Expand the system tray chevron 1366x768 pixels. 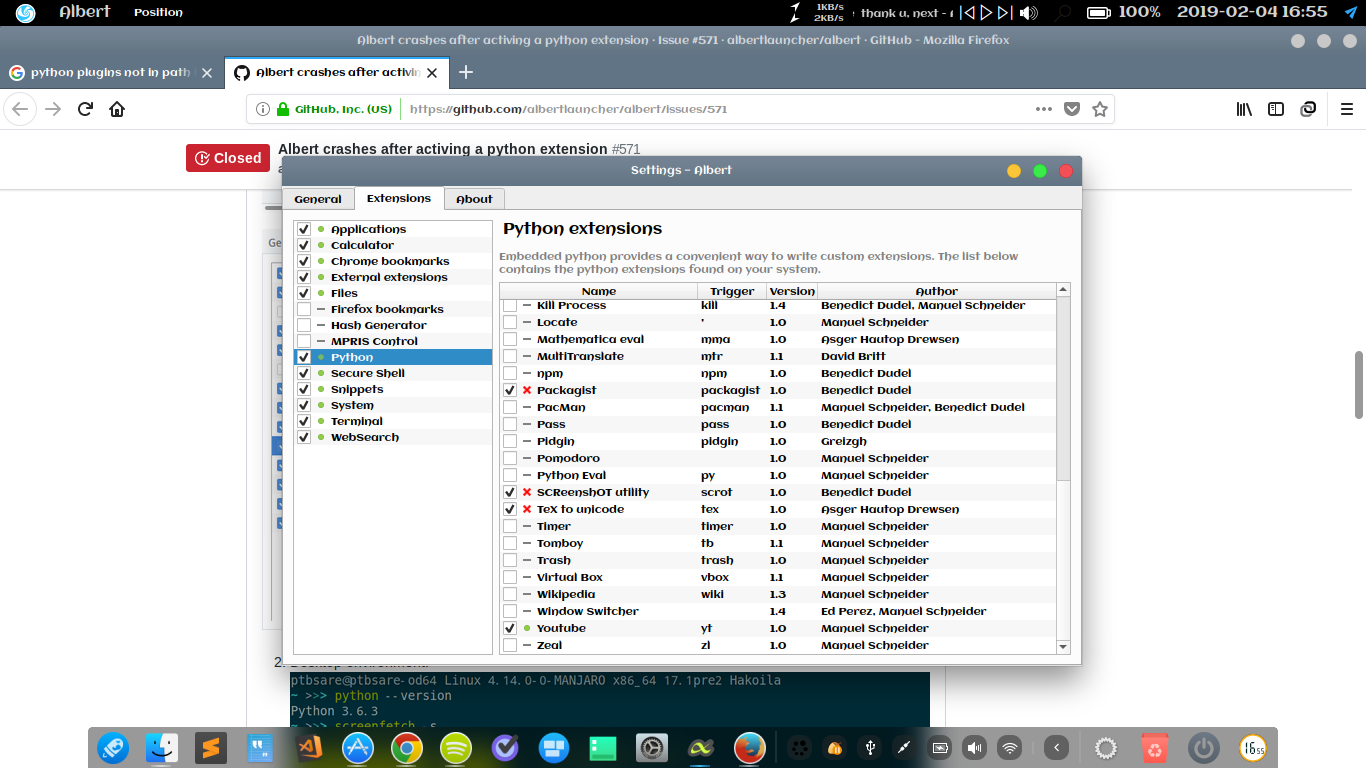point(1055,747)
